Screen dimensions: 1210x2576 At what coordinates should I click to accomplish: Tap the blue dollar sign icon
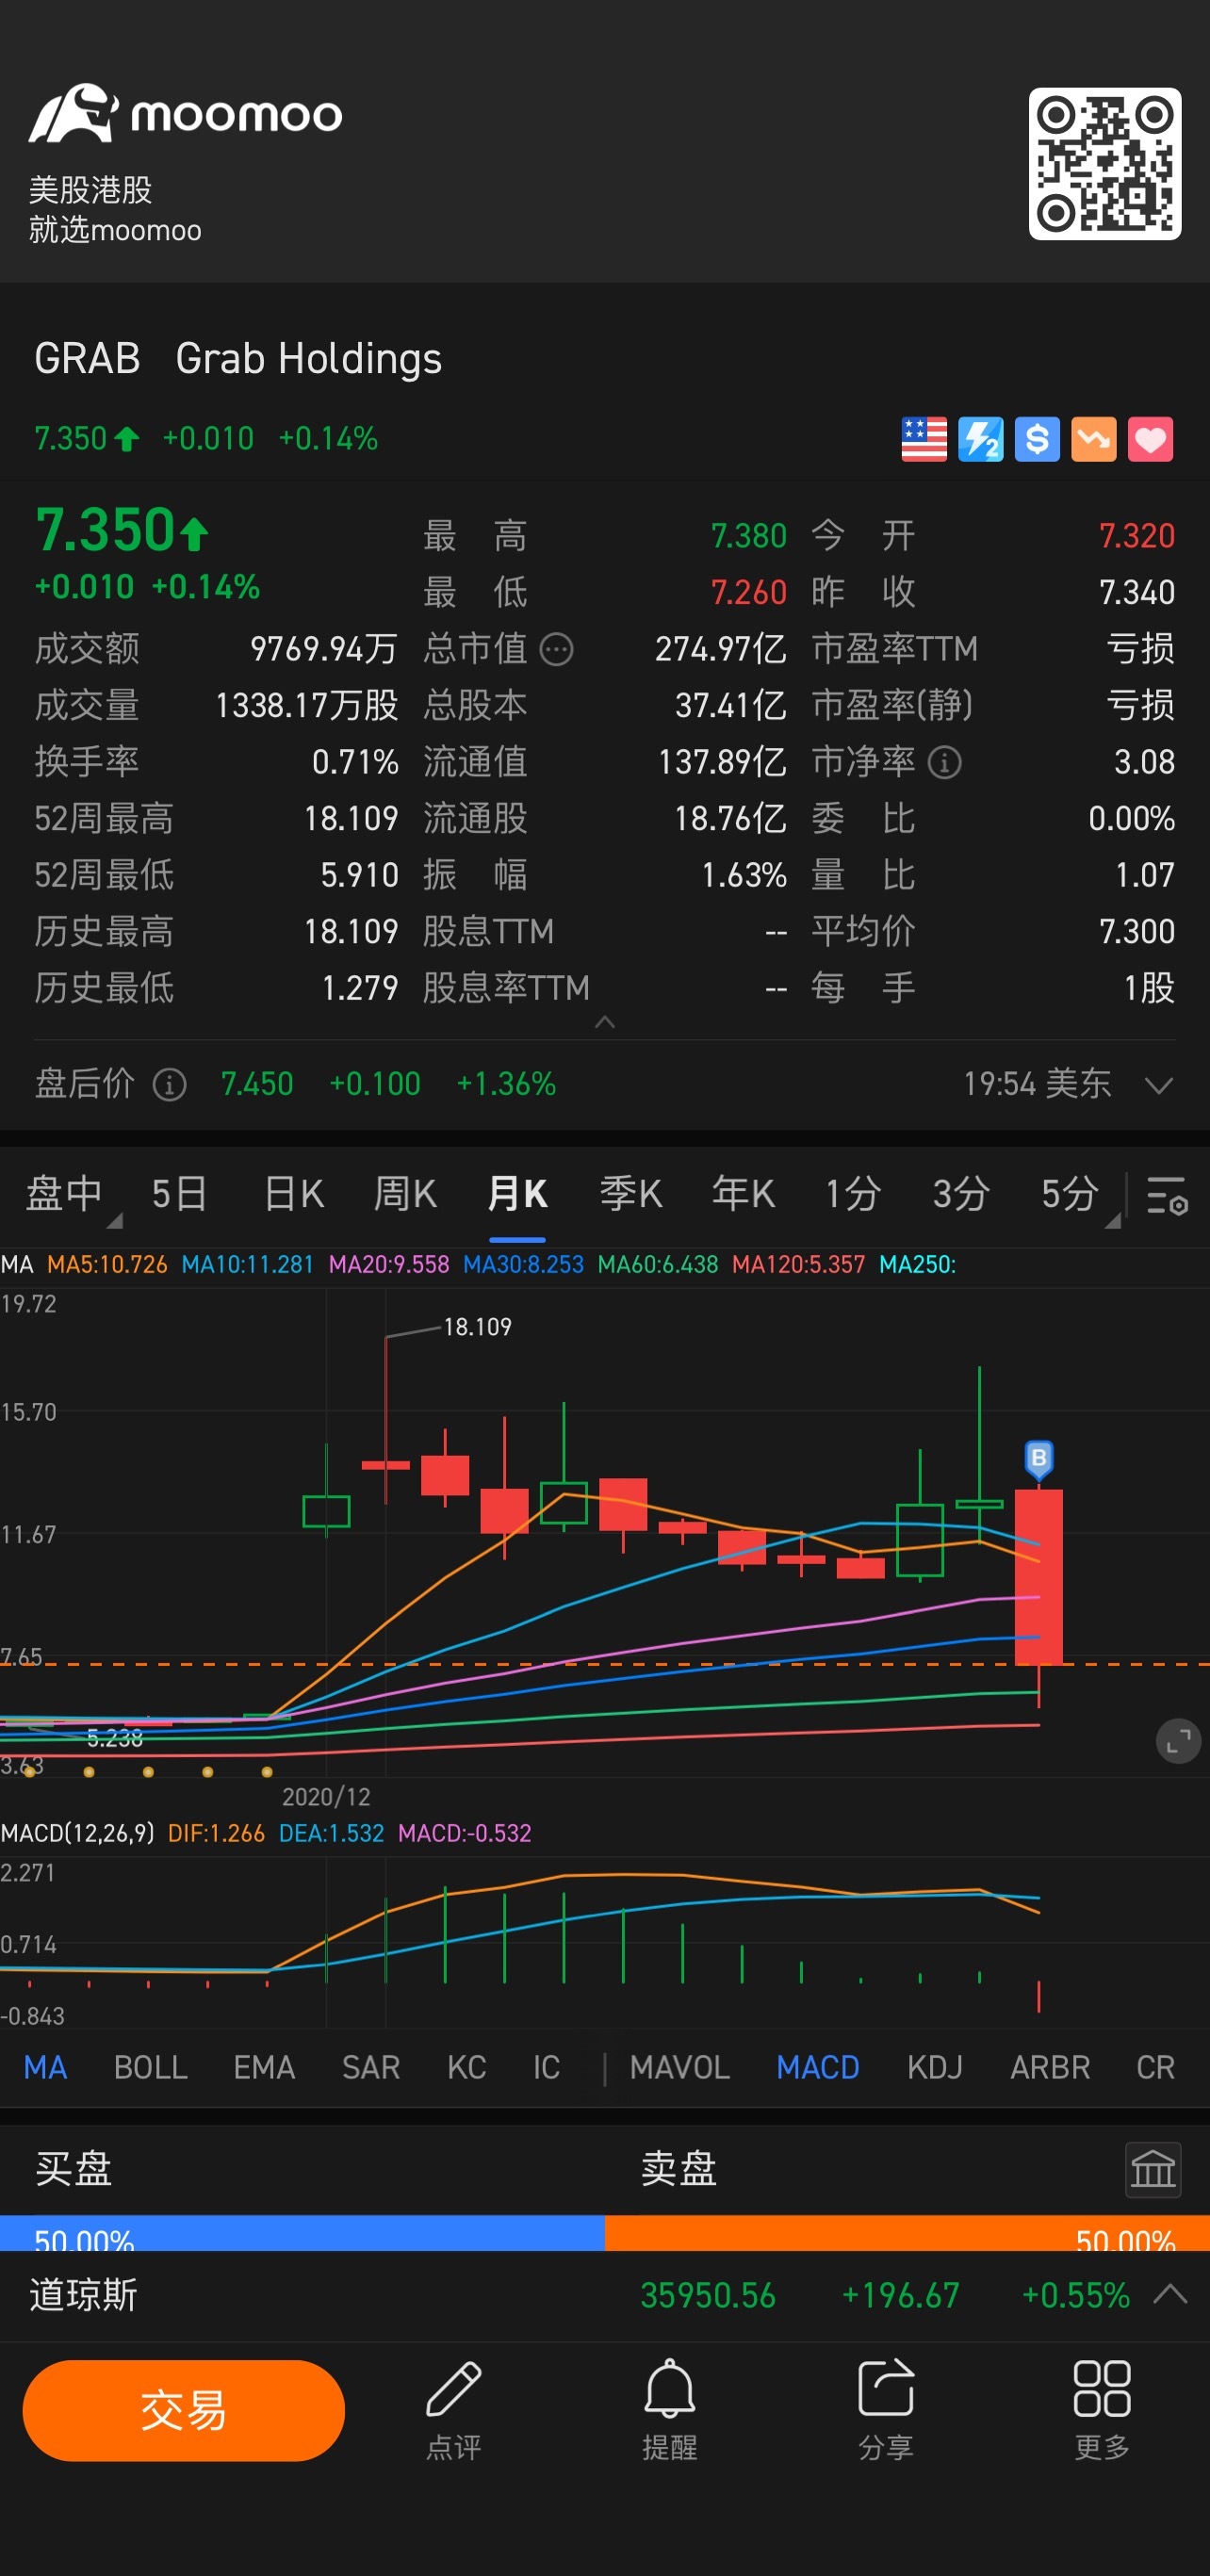(1037, 439)
